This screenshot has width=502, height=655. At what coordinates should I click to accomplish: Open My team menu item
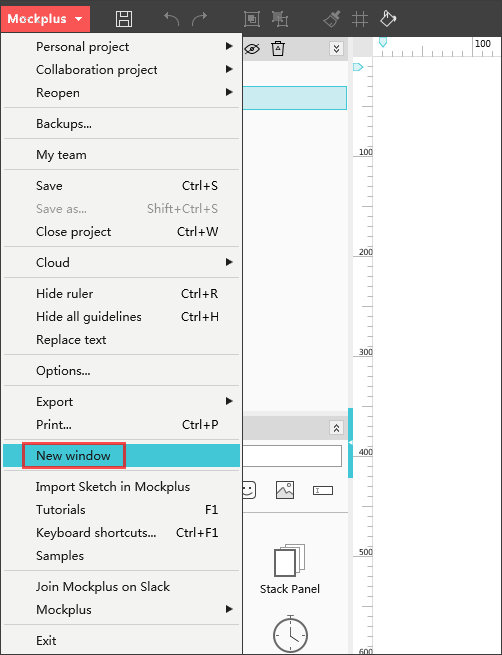121,155
